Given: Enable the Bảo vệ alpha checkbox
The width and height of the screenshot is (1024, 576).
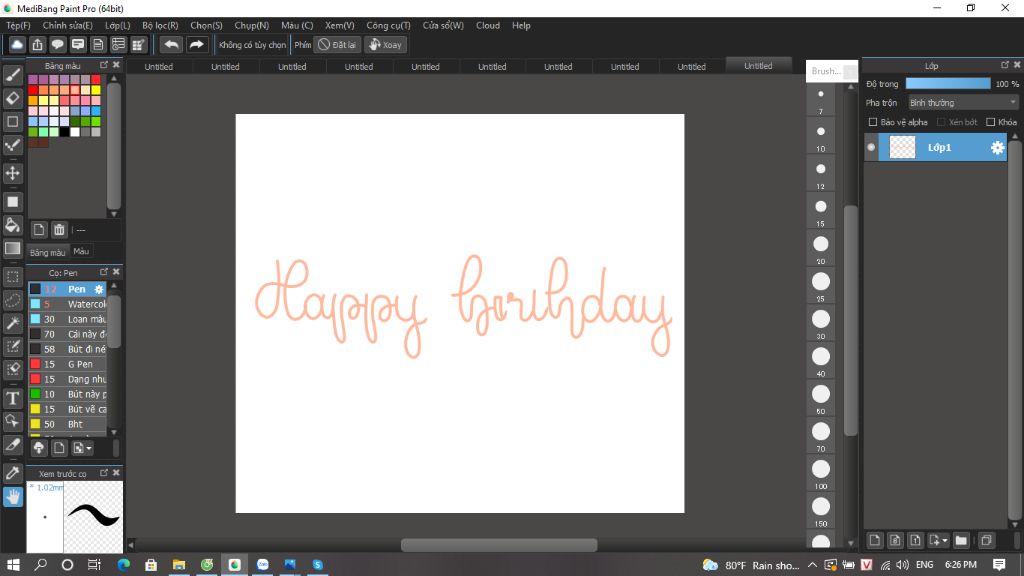Looking at the screenshot, I should tap(873, 122).
